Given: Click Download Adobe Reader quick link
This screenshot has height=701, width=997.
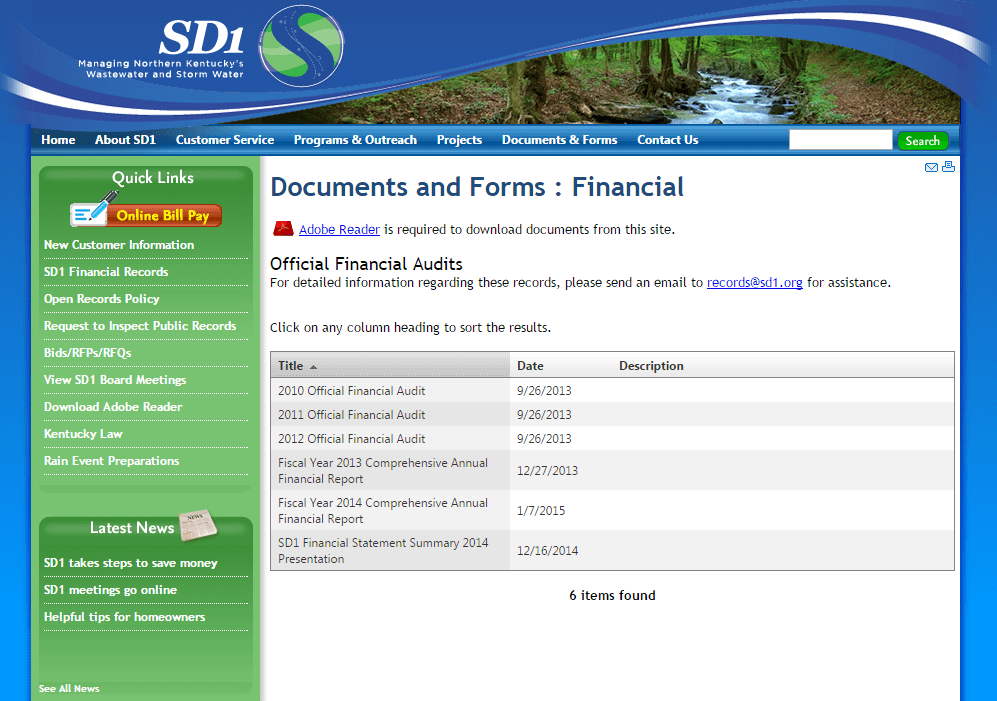Looking at the screenshot, I should click(113, 407).
